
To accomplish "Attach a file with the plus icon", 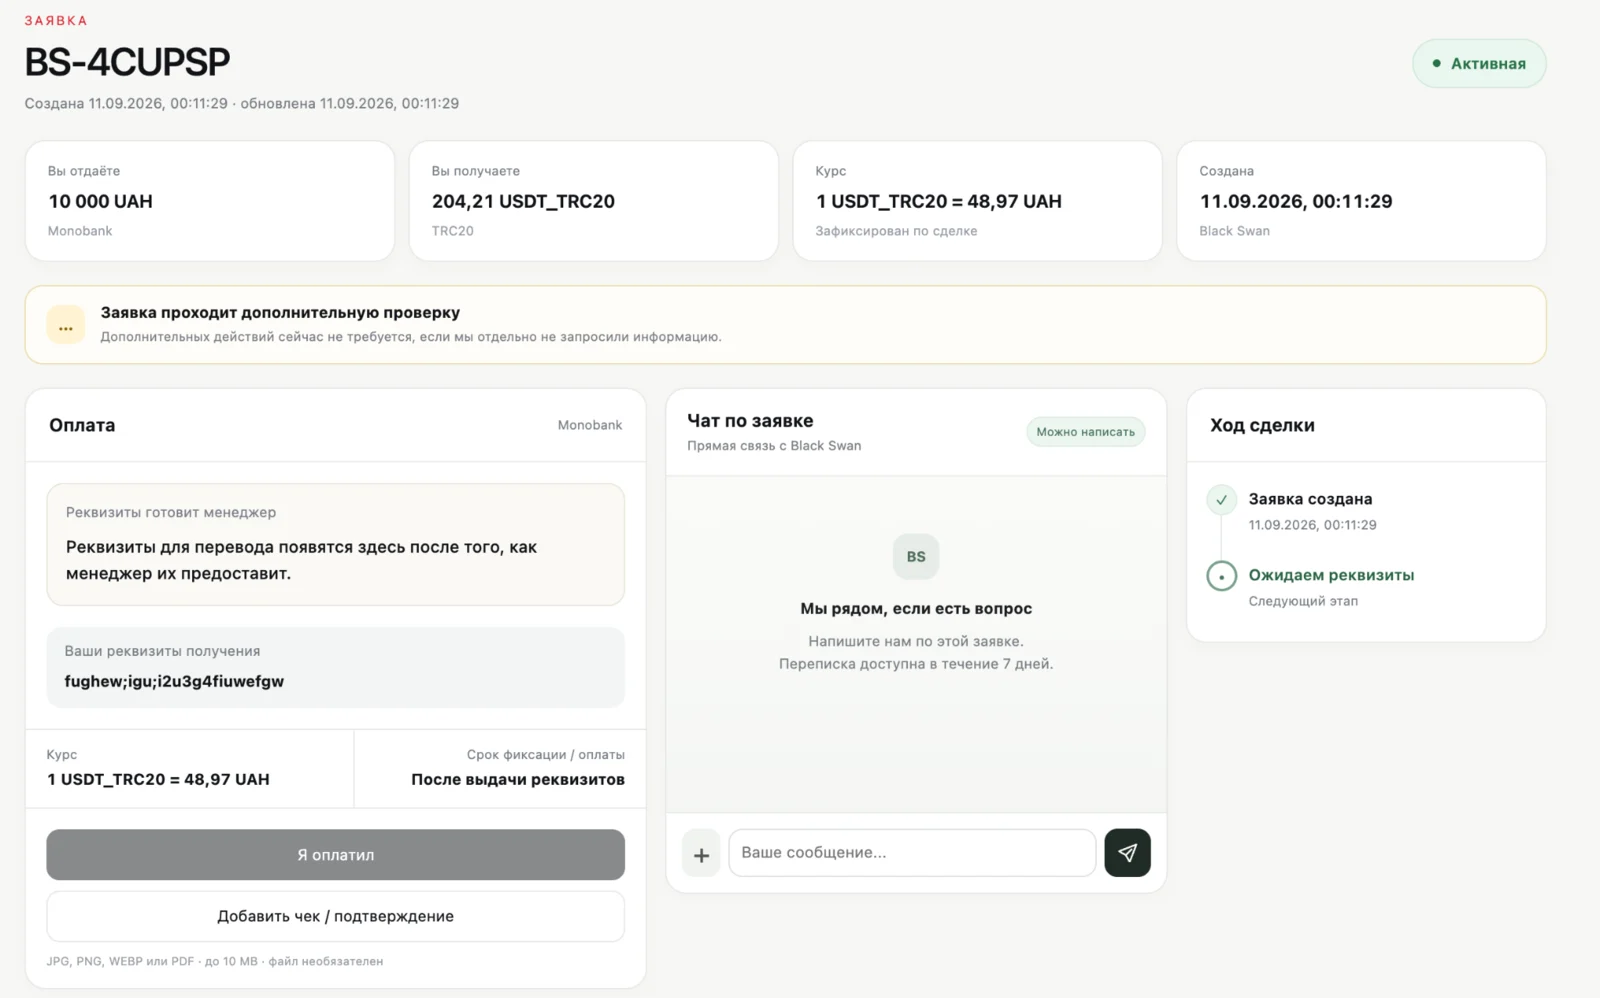I will tap(701, 854).
